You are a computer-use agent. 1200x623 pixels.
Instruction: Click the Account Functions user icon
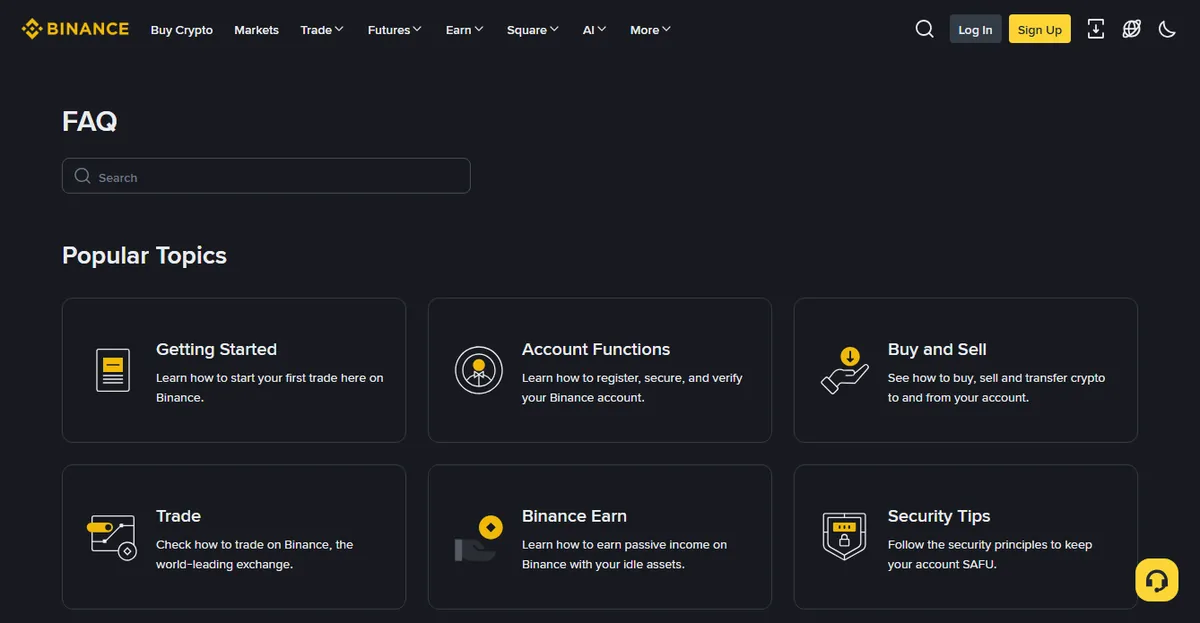pyautogui.click(x=479, y=370)
